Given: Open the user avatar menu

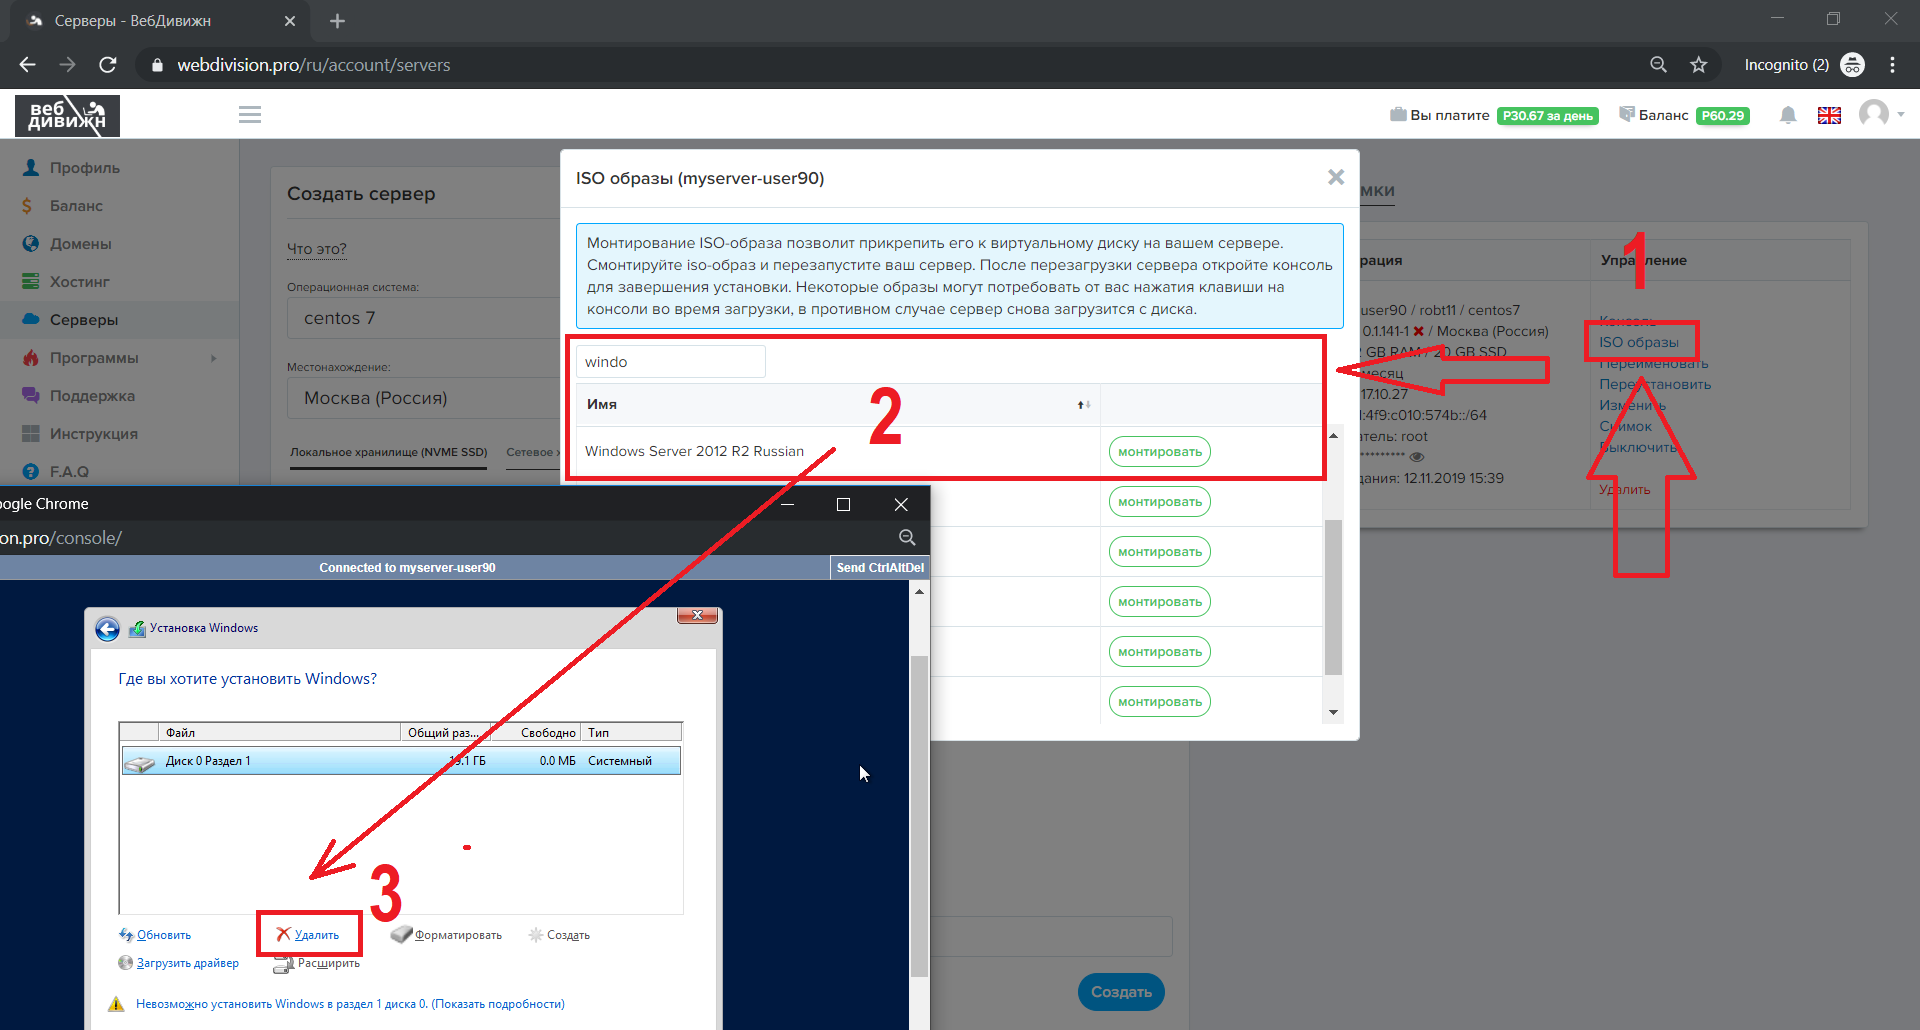Looking at the screenshot, I should click(1875, 114).
